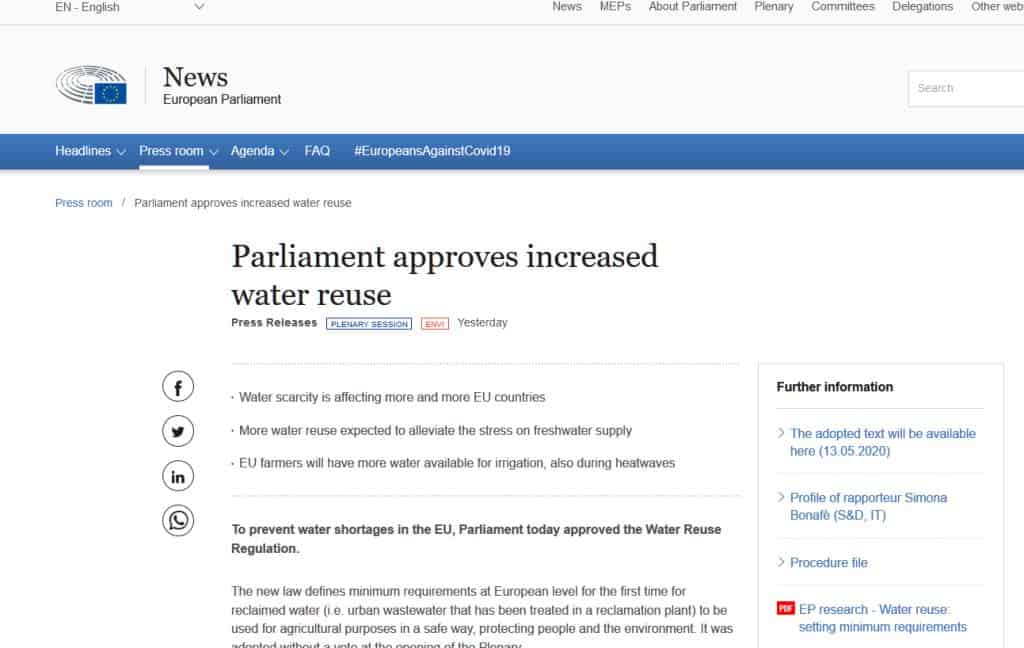Click the European Parliament logo

click(92, 86)
